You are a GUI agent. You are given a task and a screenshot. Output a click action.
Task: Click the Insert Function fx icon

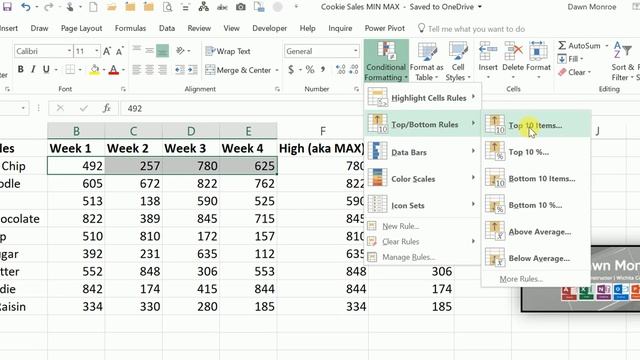[x=107, y=108]
